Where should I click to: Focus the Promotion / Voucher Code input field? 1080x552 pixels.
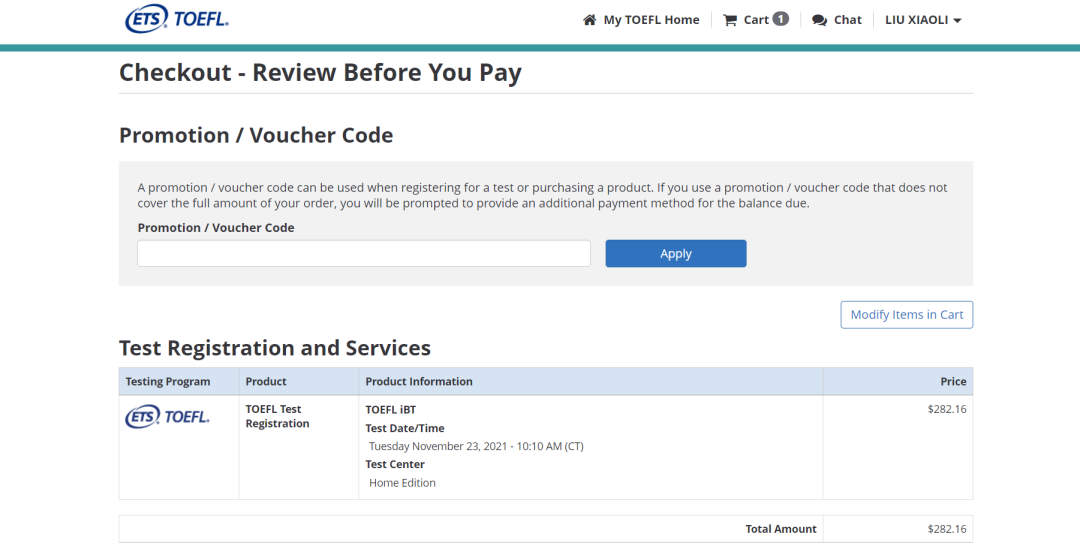364,254
